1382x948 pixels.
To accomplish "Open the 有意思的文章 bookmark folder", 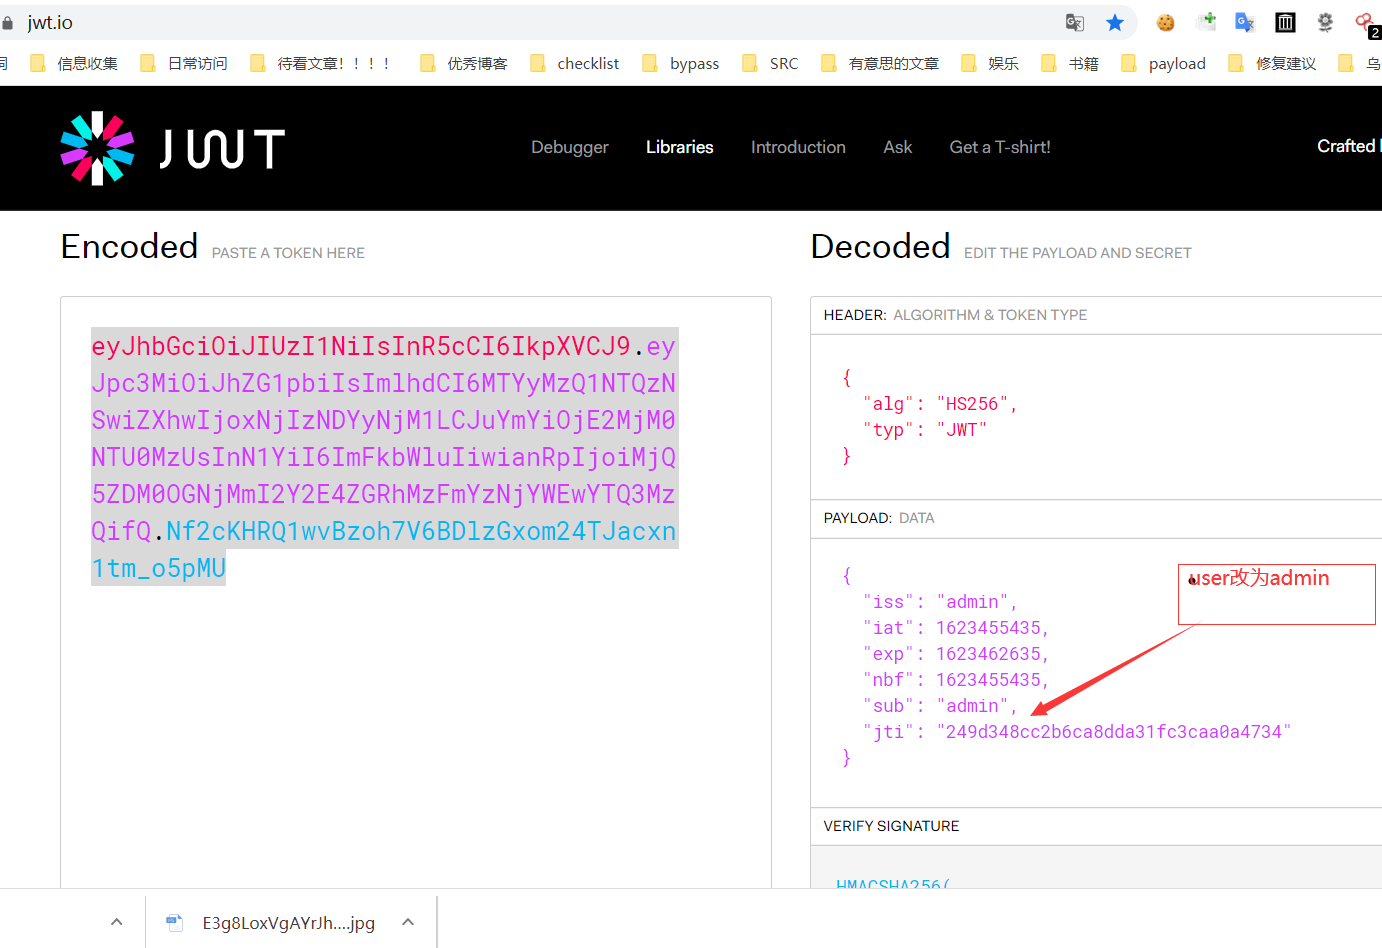I will pyautogui.click(x=880, y=63).
